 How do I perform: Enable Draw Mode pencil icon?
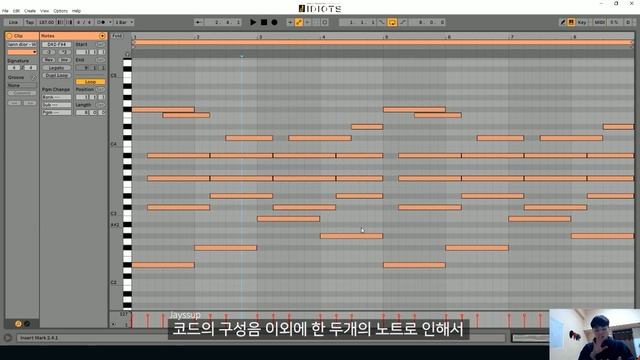(562, 22)
